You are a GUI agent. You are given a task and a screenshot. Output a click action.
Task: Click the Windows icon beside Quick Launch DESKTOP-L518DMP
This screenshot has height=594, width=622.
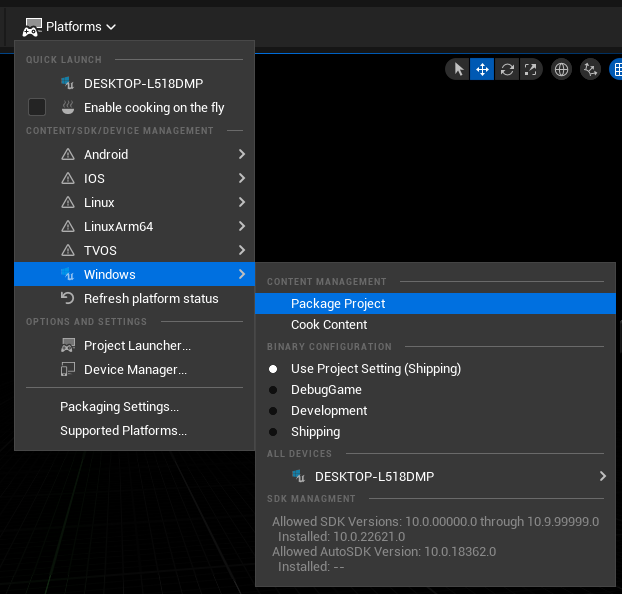pyautogui.click(x=67, y=83)
